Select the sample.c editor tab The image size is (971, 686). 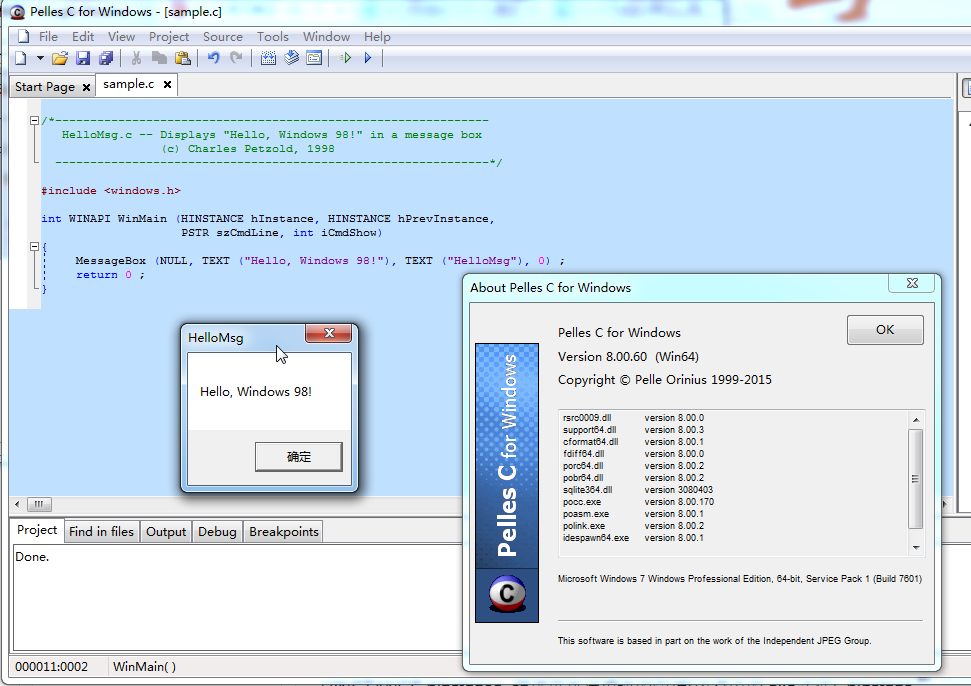(128, 84)
